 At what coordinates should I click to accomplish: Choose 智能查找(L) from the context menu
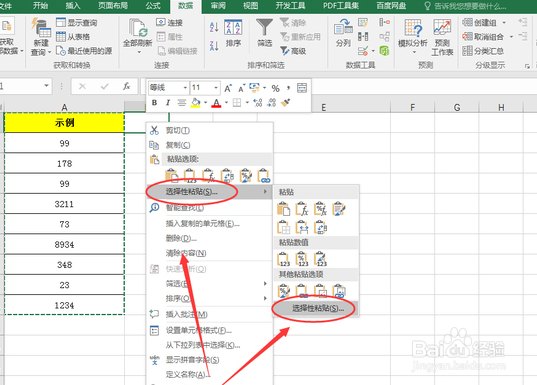coord(210,208)
